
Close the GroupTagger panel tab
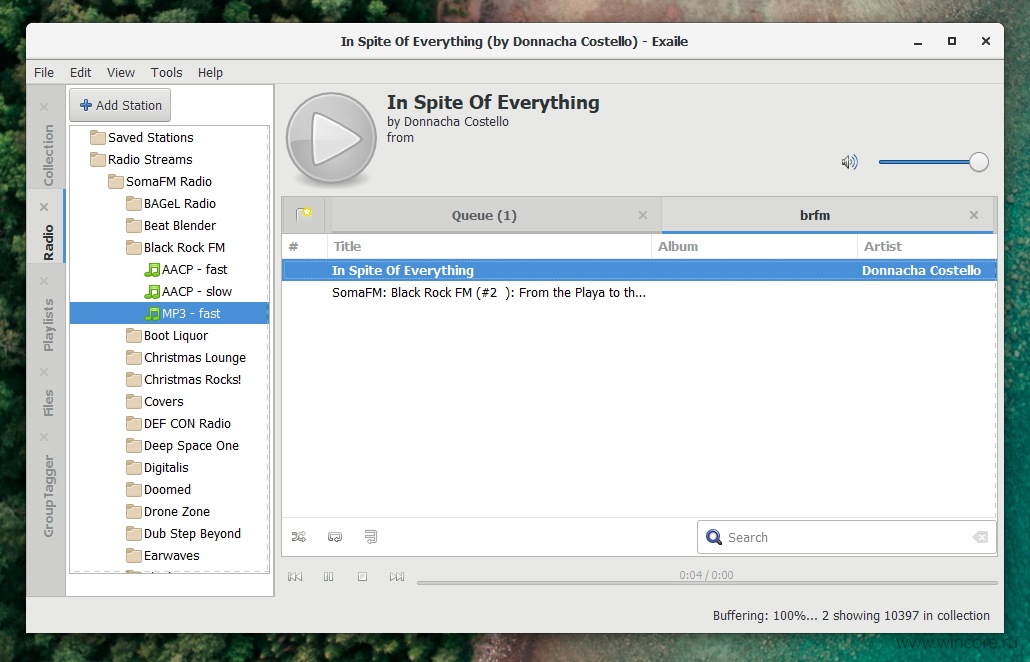coord(44,437)
